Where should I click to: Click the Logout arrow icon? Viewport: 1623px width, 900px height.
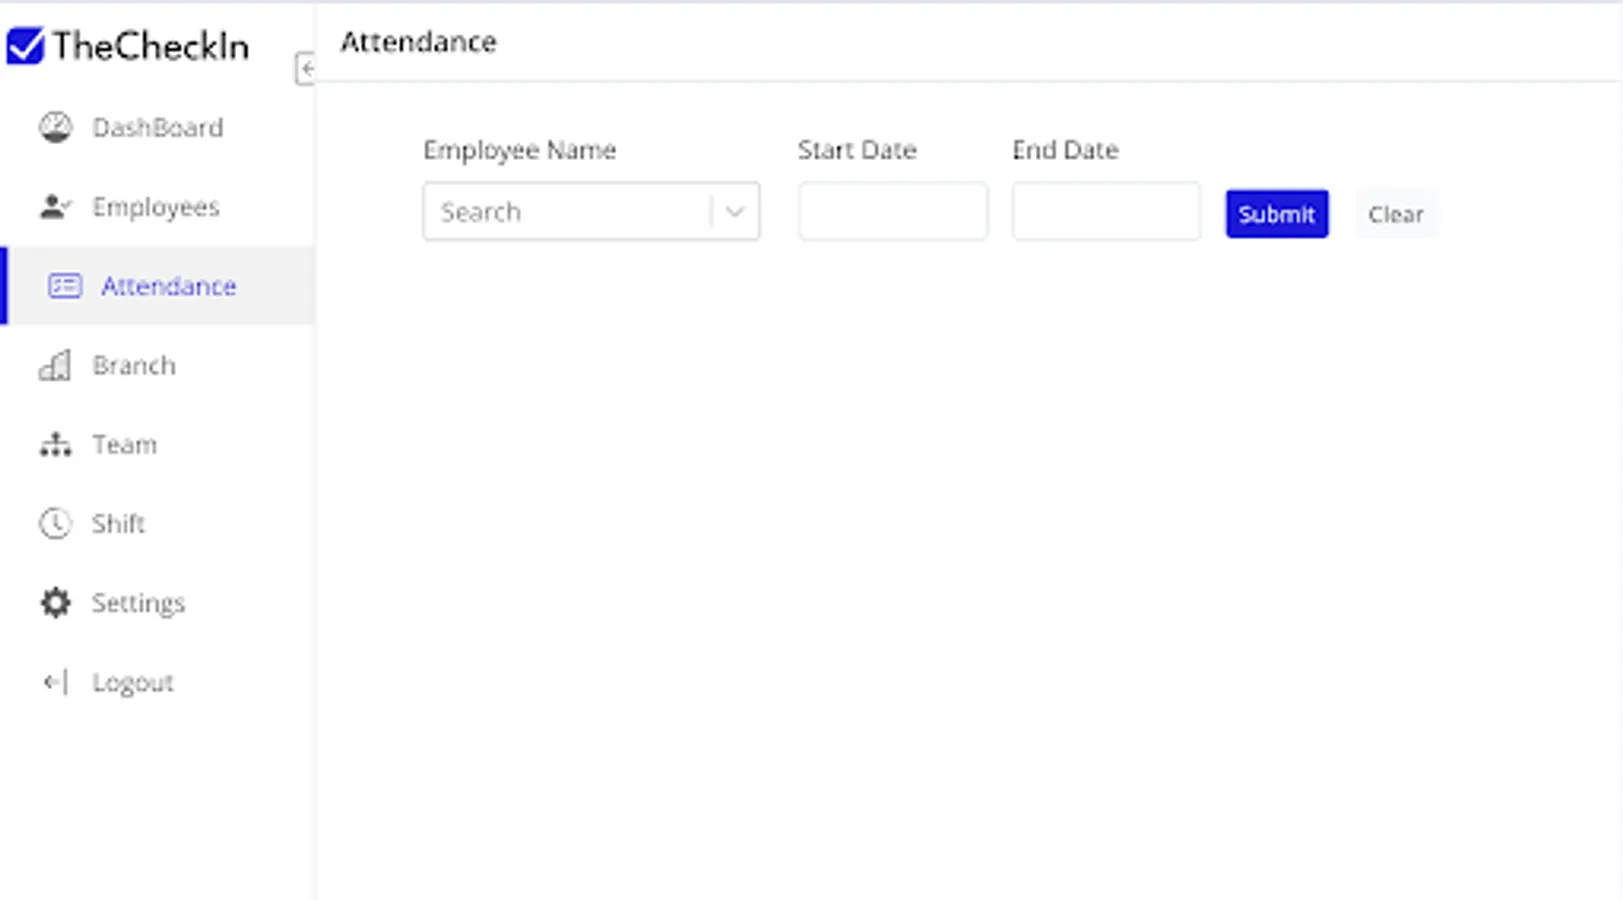(55, 682)
